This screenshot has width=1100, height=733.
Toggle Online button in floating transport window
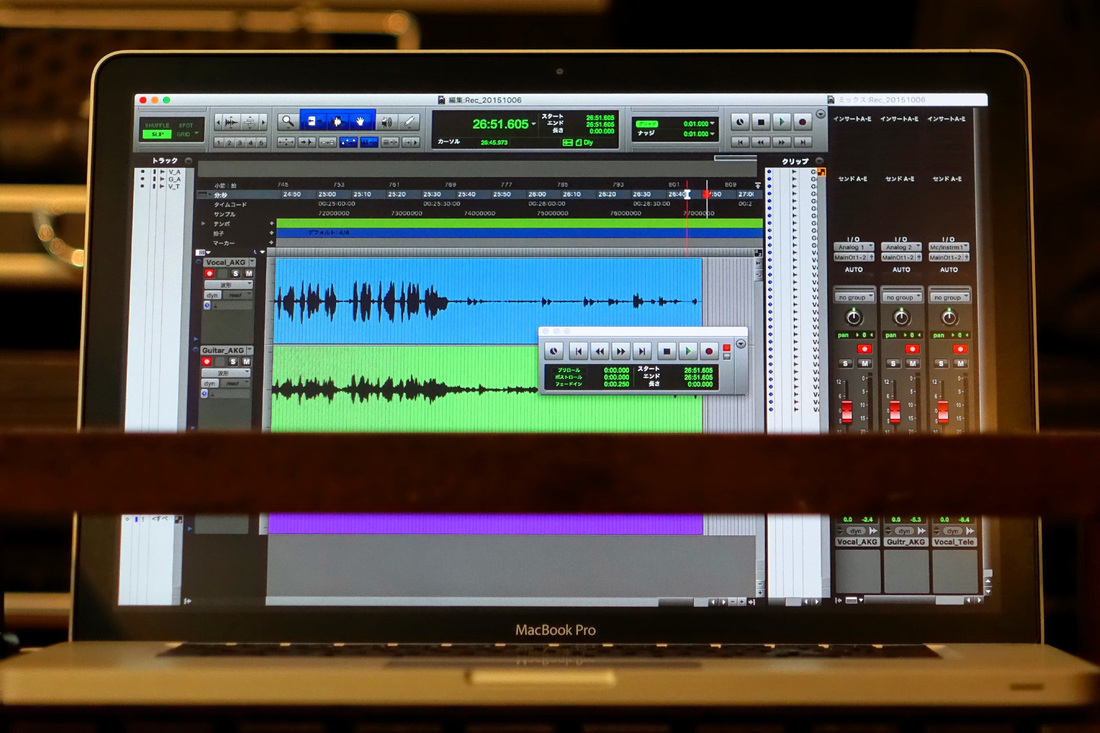(x=554, y=351)
